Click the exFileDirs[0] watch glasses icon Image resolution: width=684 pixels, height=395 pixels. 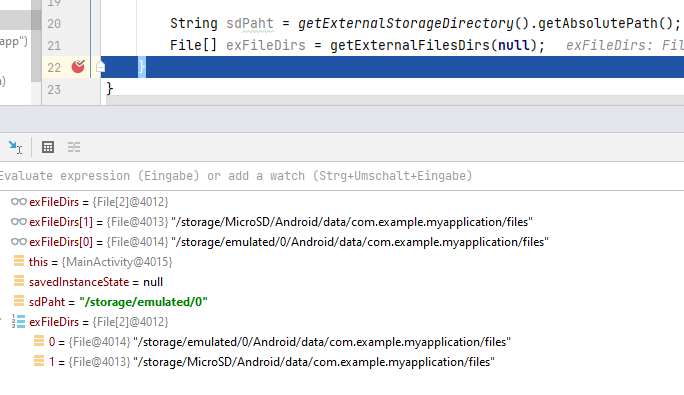[x=19, y=242]
